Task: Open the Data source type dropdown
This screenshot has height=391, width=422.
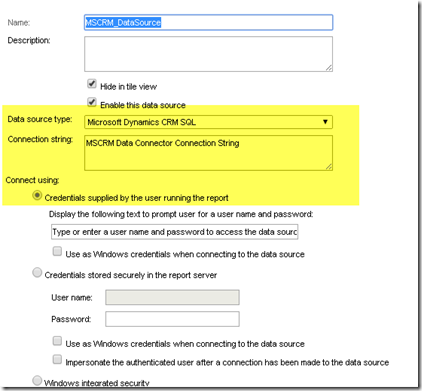Action: click(x=208, y=122)
